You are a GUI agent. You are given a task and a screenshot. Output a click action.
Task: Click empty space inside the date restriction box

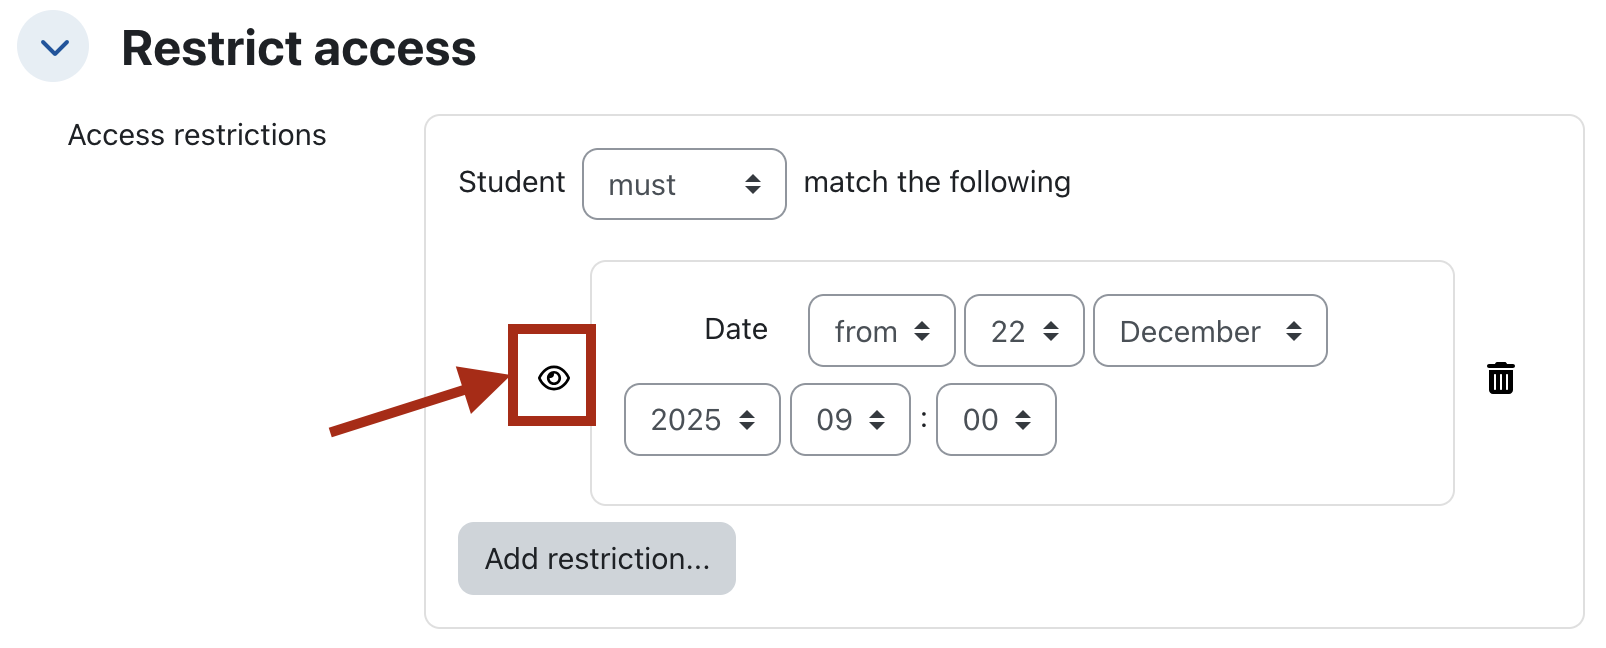coord(1250,440)
